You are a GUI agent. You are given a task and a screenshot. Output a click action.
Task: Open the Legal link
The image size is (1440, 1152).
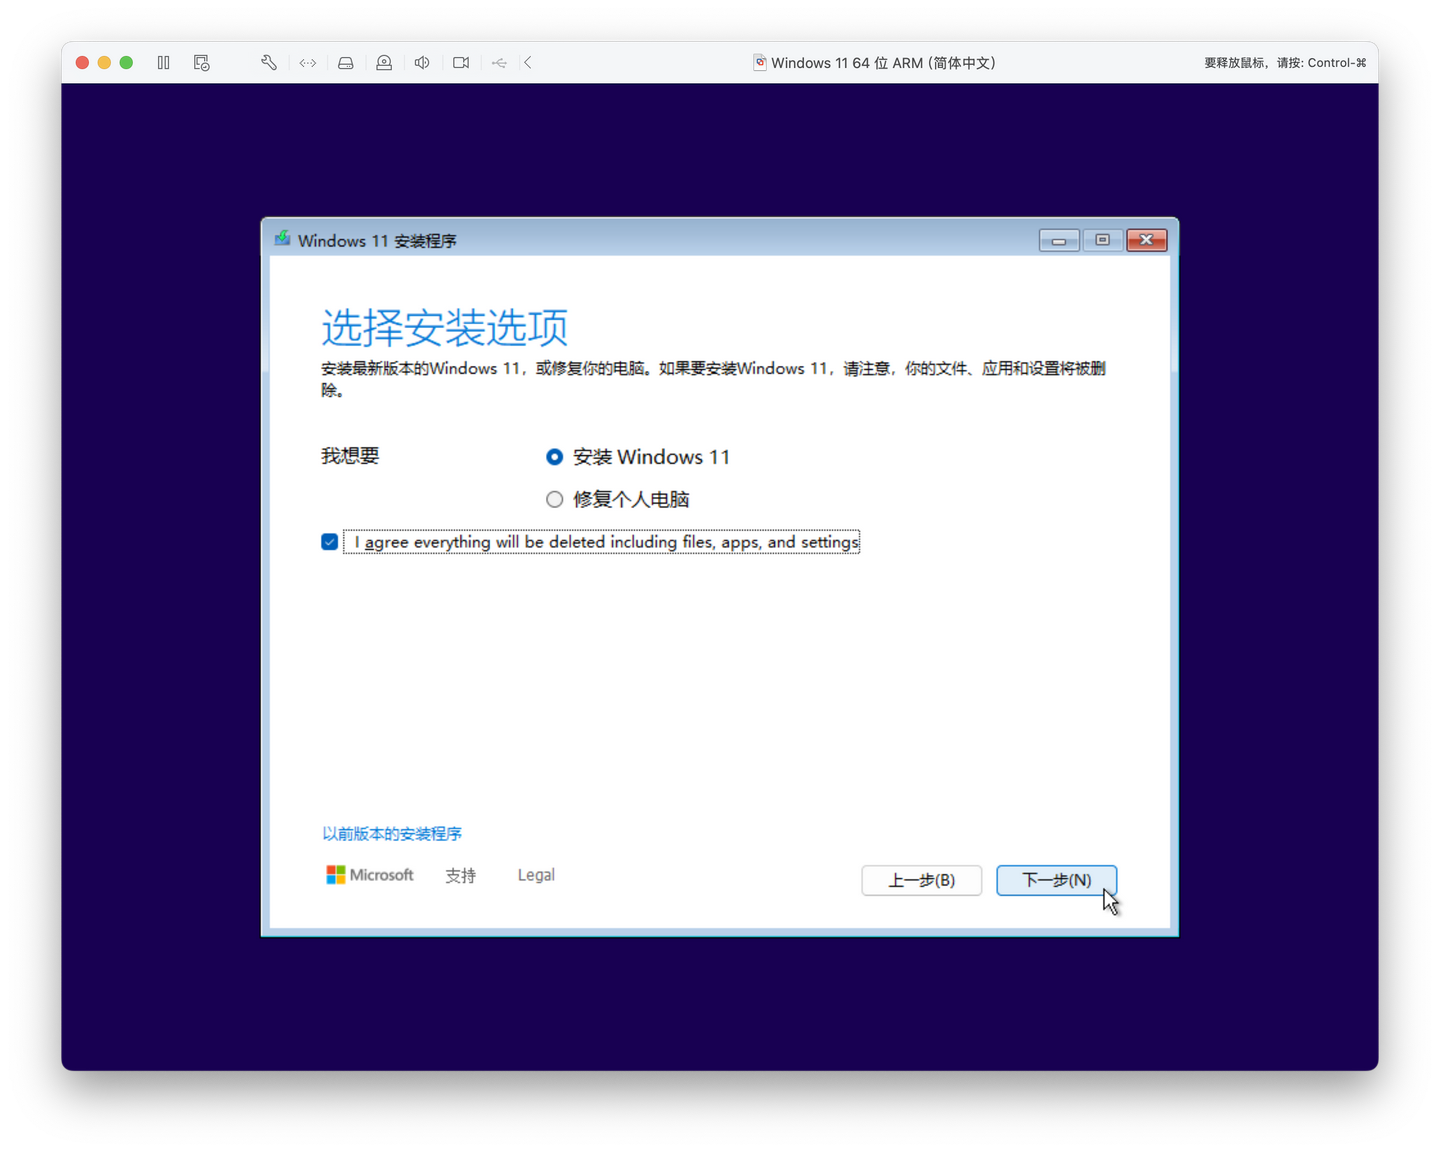pyautogui.click(x=536, y=875)
